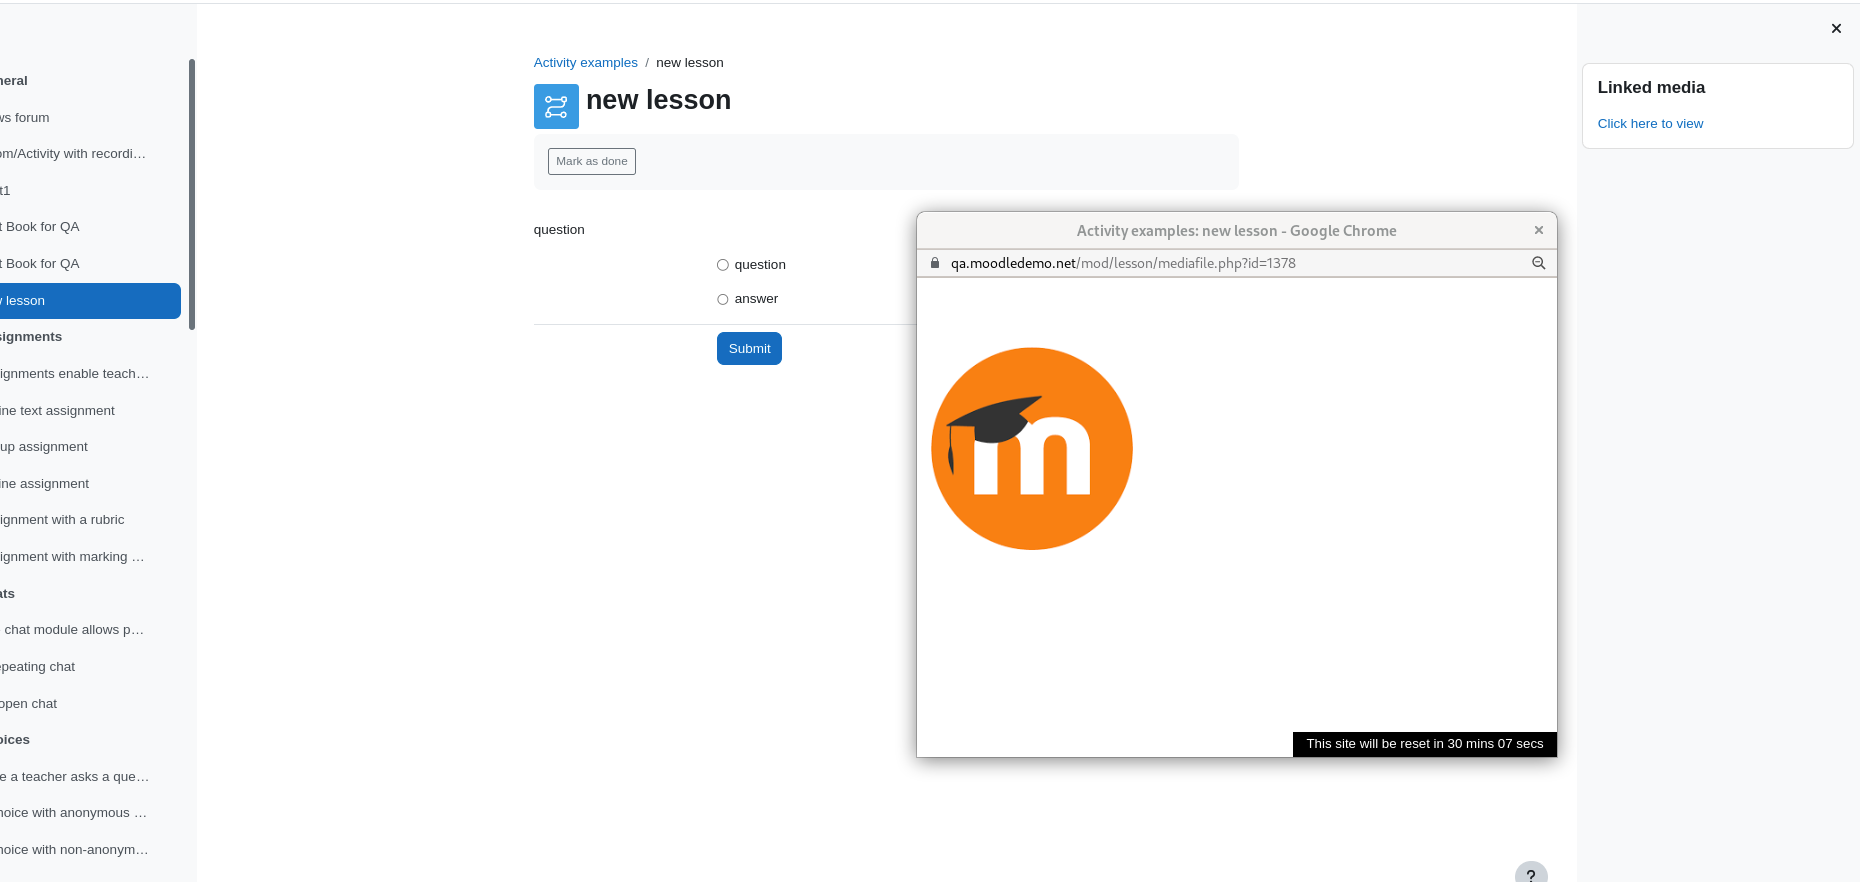Open the text assignment sidebar item

[58, 411]
